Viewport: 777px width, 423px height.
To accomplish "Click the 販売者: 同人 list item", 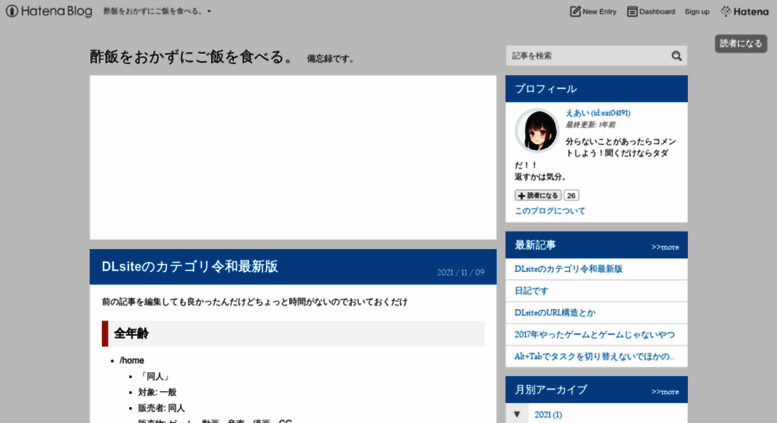I will pyautogui.click(x=161, y=408).
